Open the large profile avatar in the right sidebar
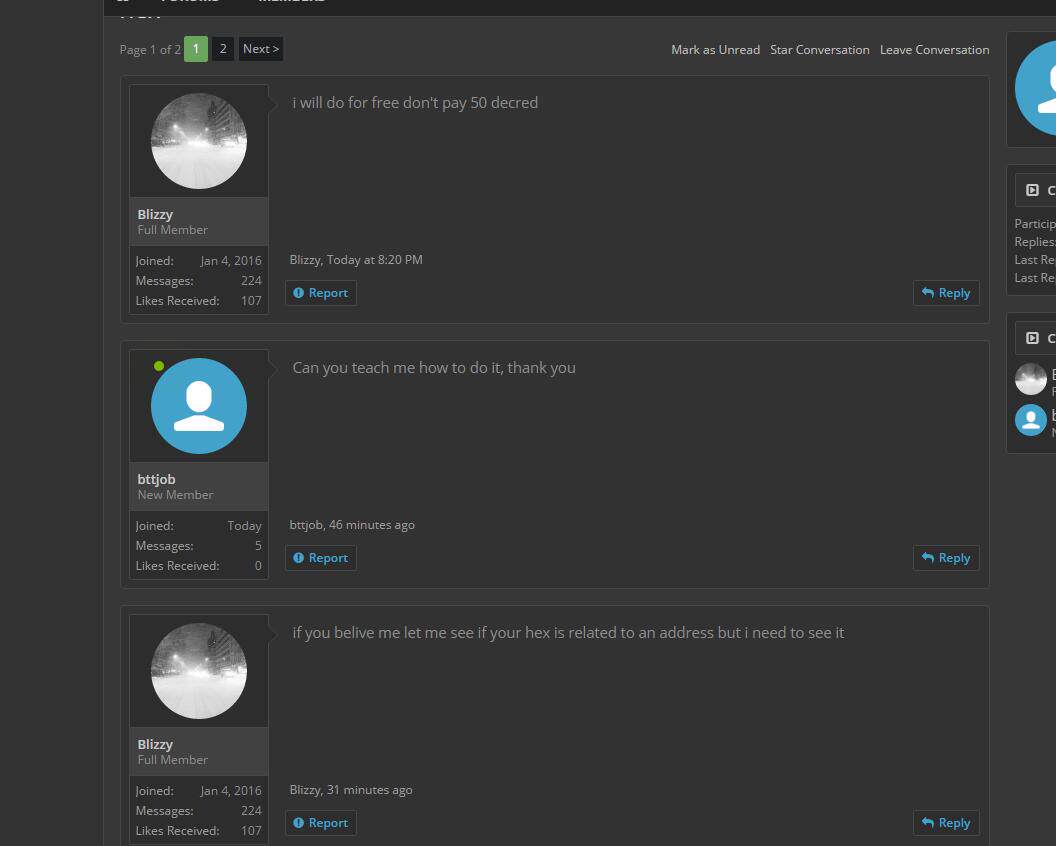The height and width of the screenshot is (846, 1056). (1036, 88)
